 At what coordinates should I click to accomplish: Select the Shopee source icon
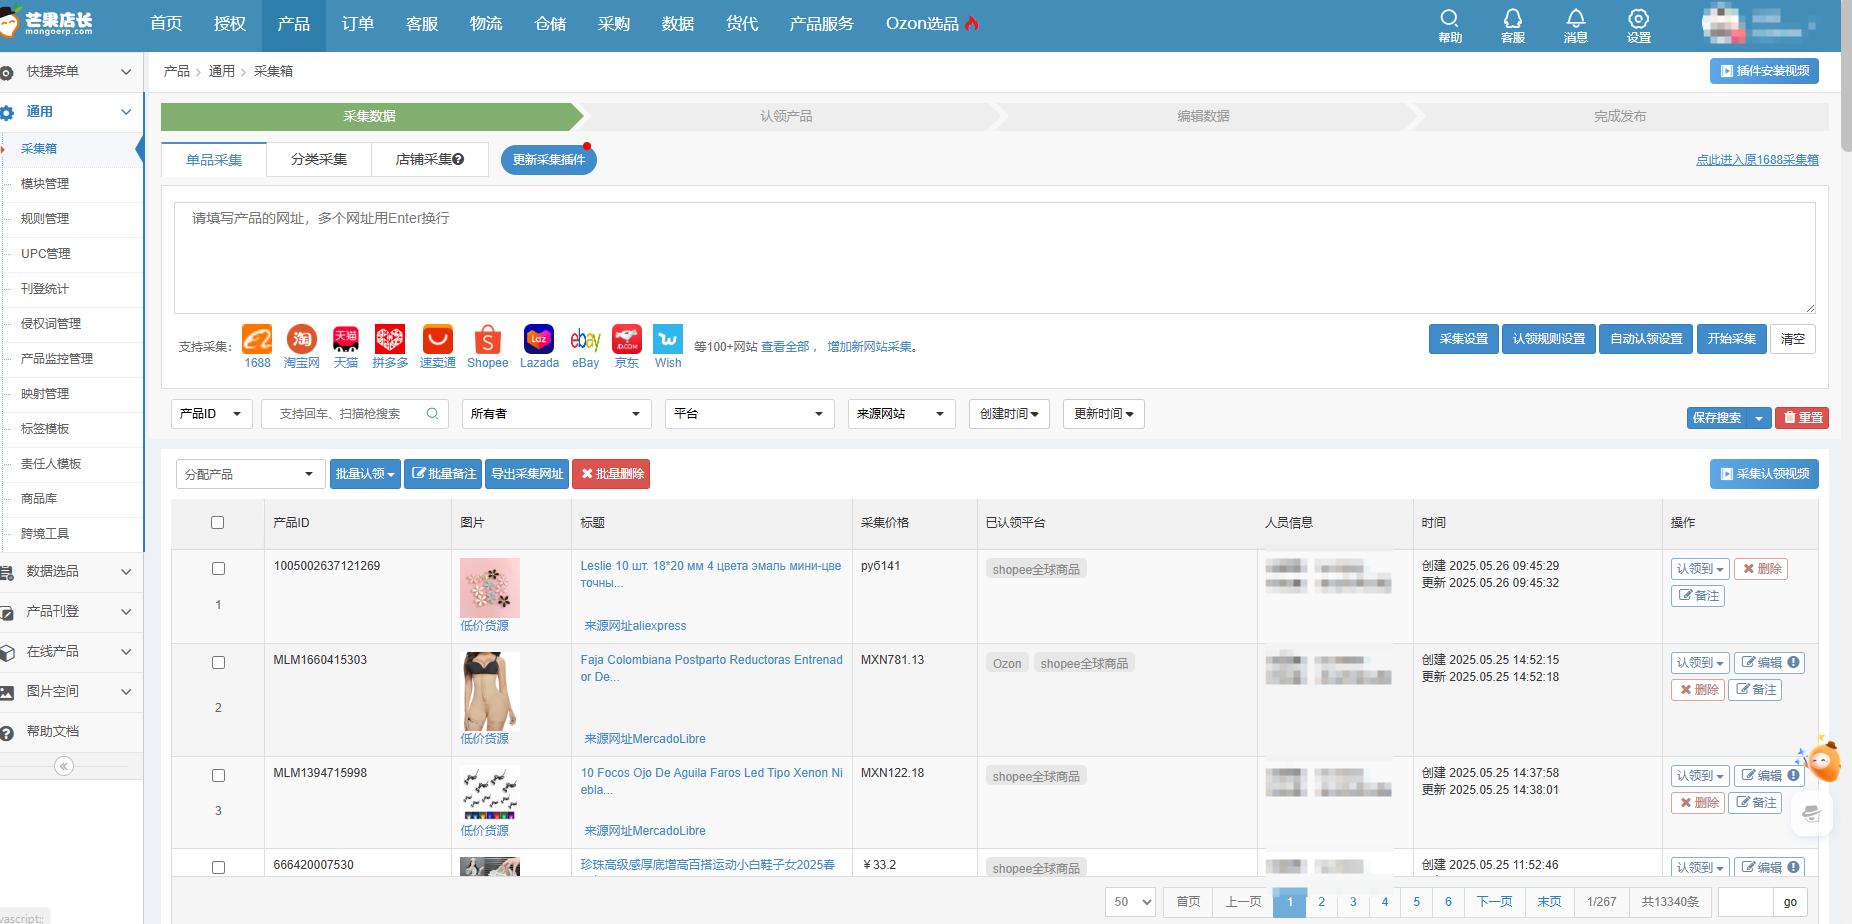click(487, 340)
